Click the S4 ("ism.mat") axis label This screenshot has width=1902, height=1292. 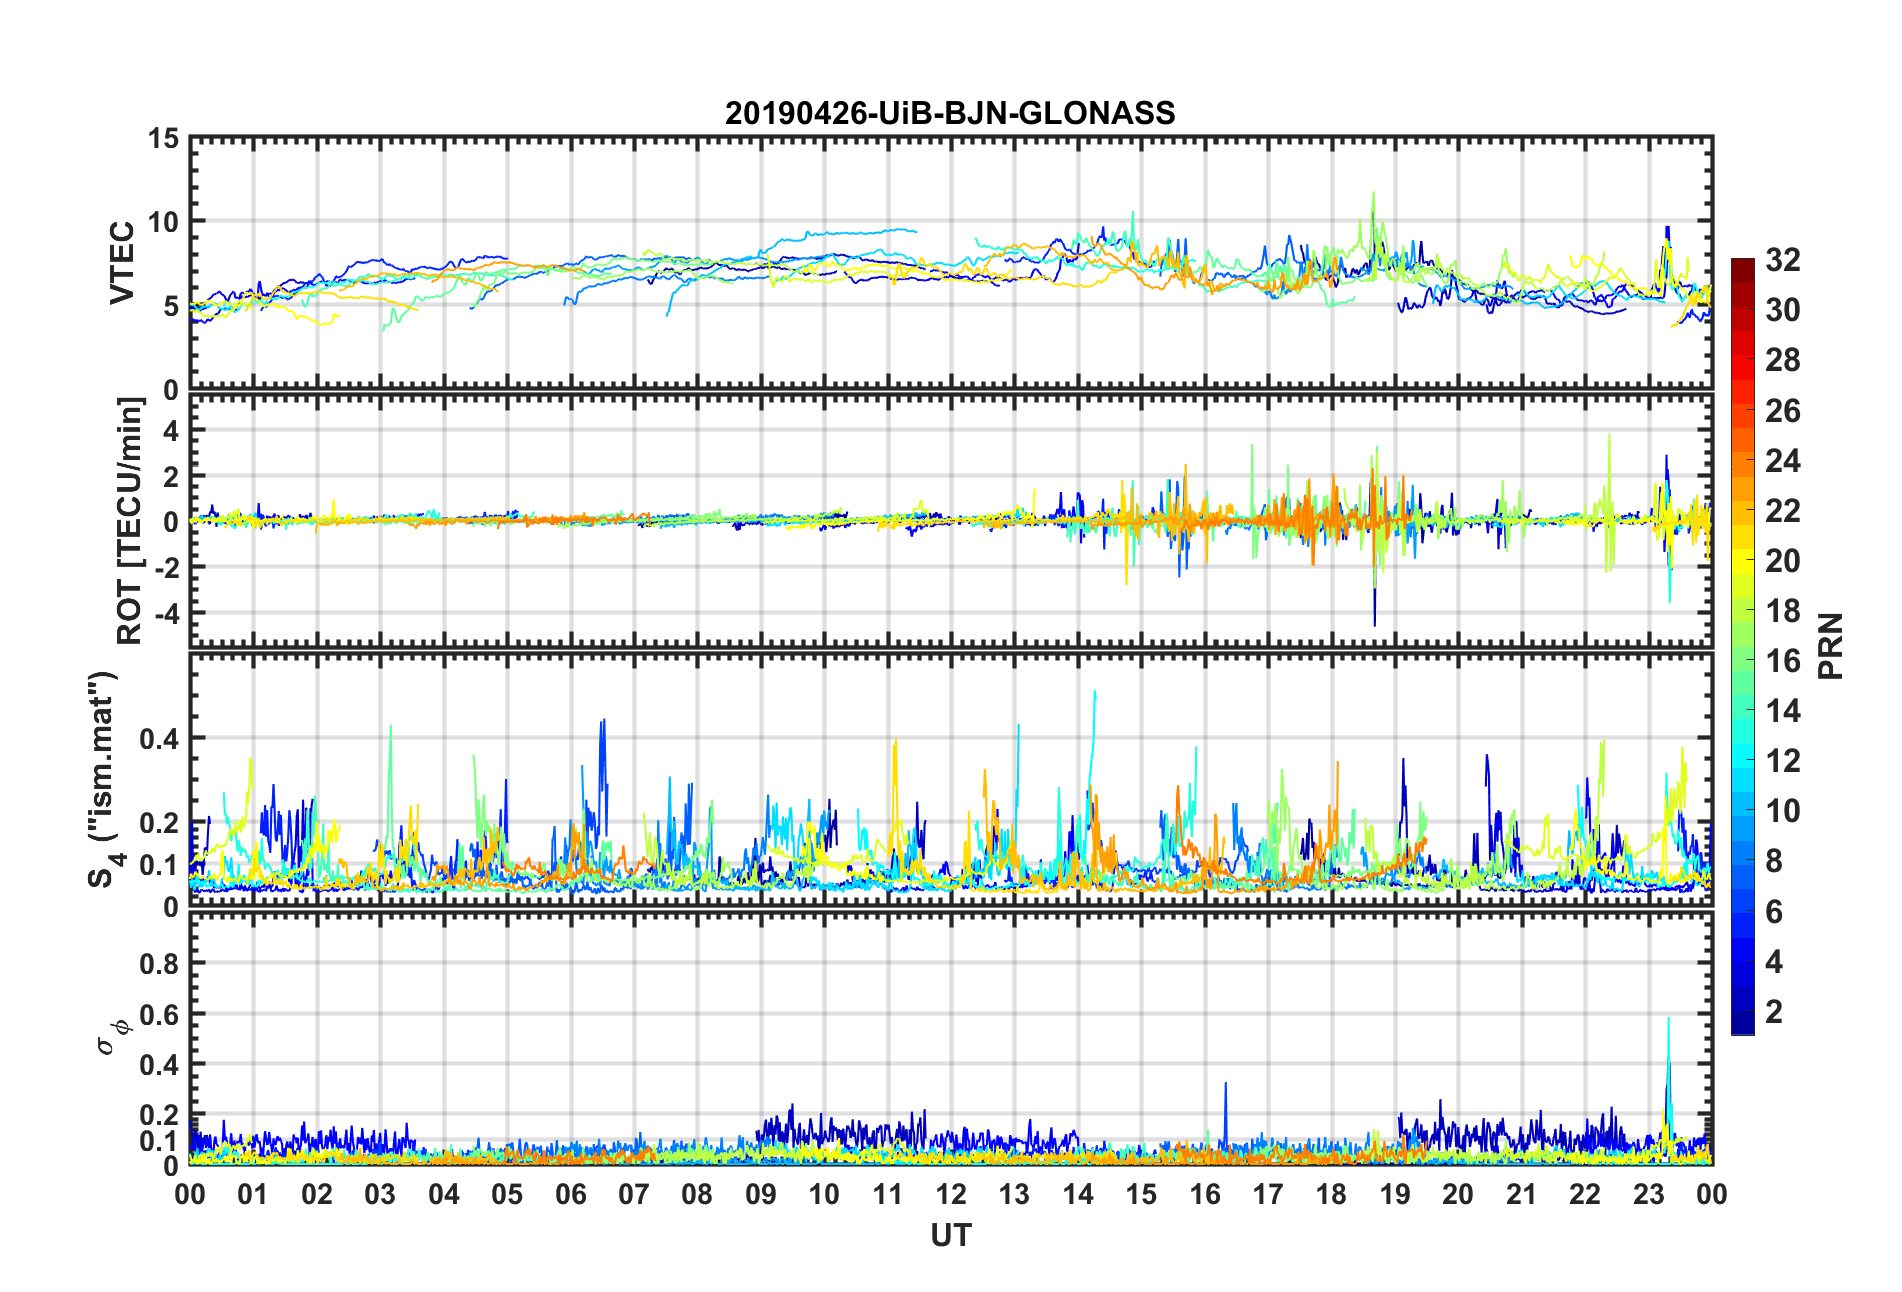point(103,779)
